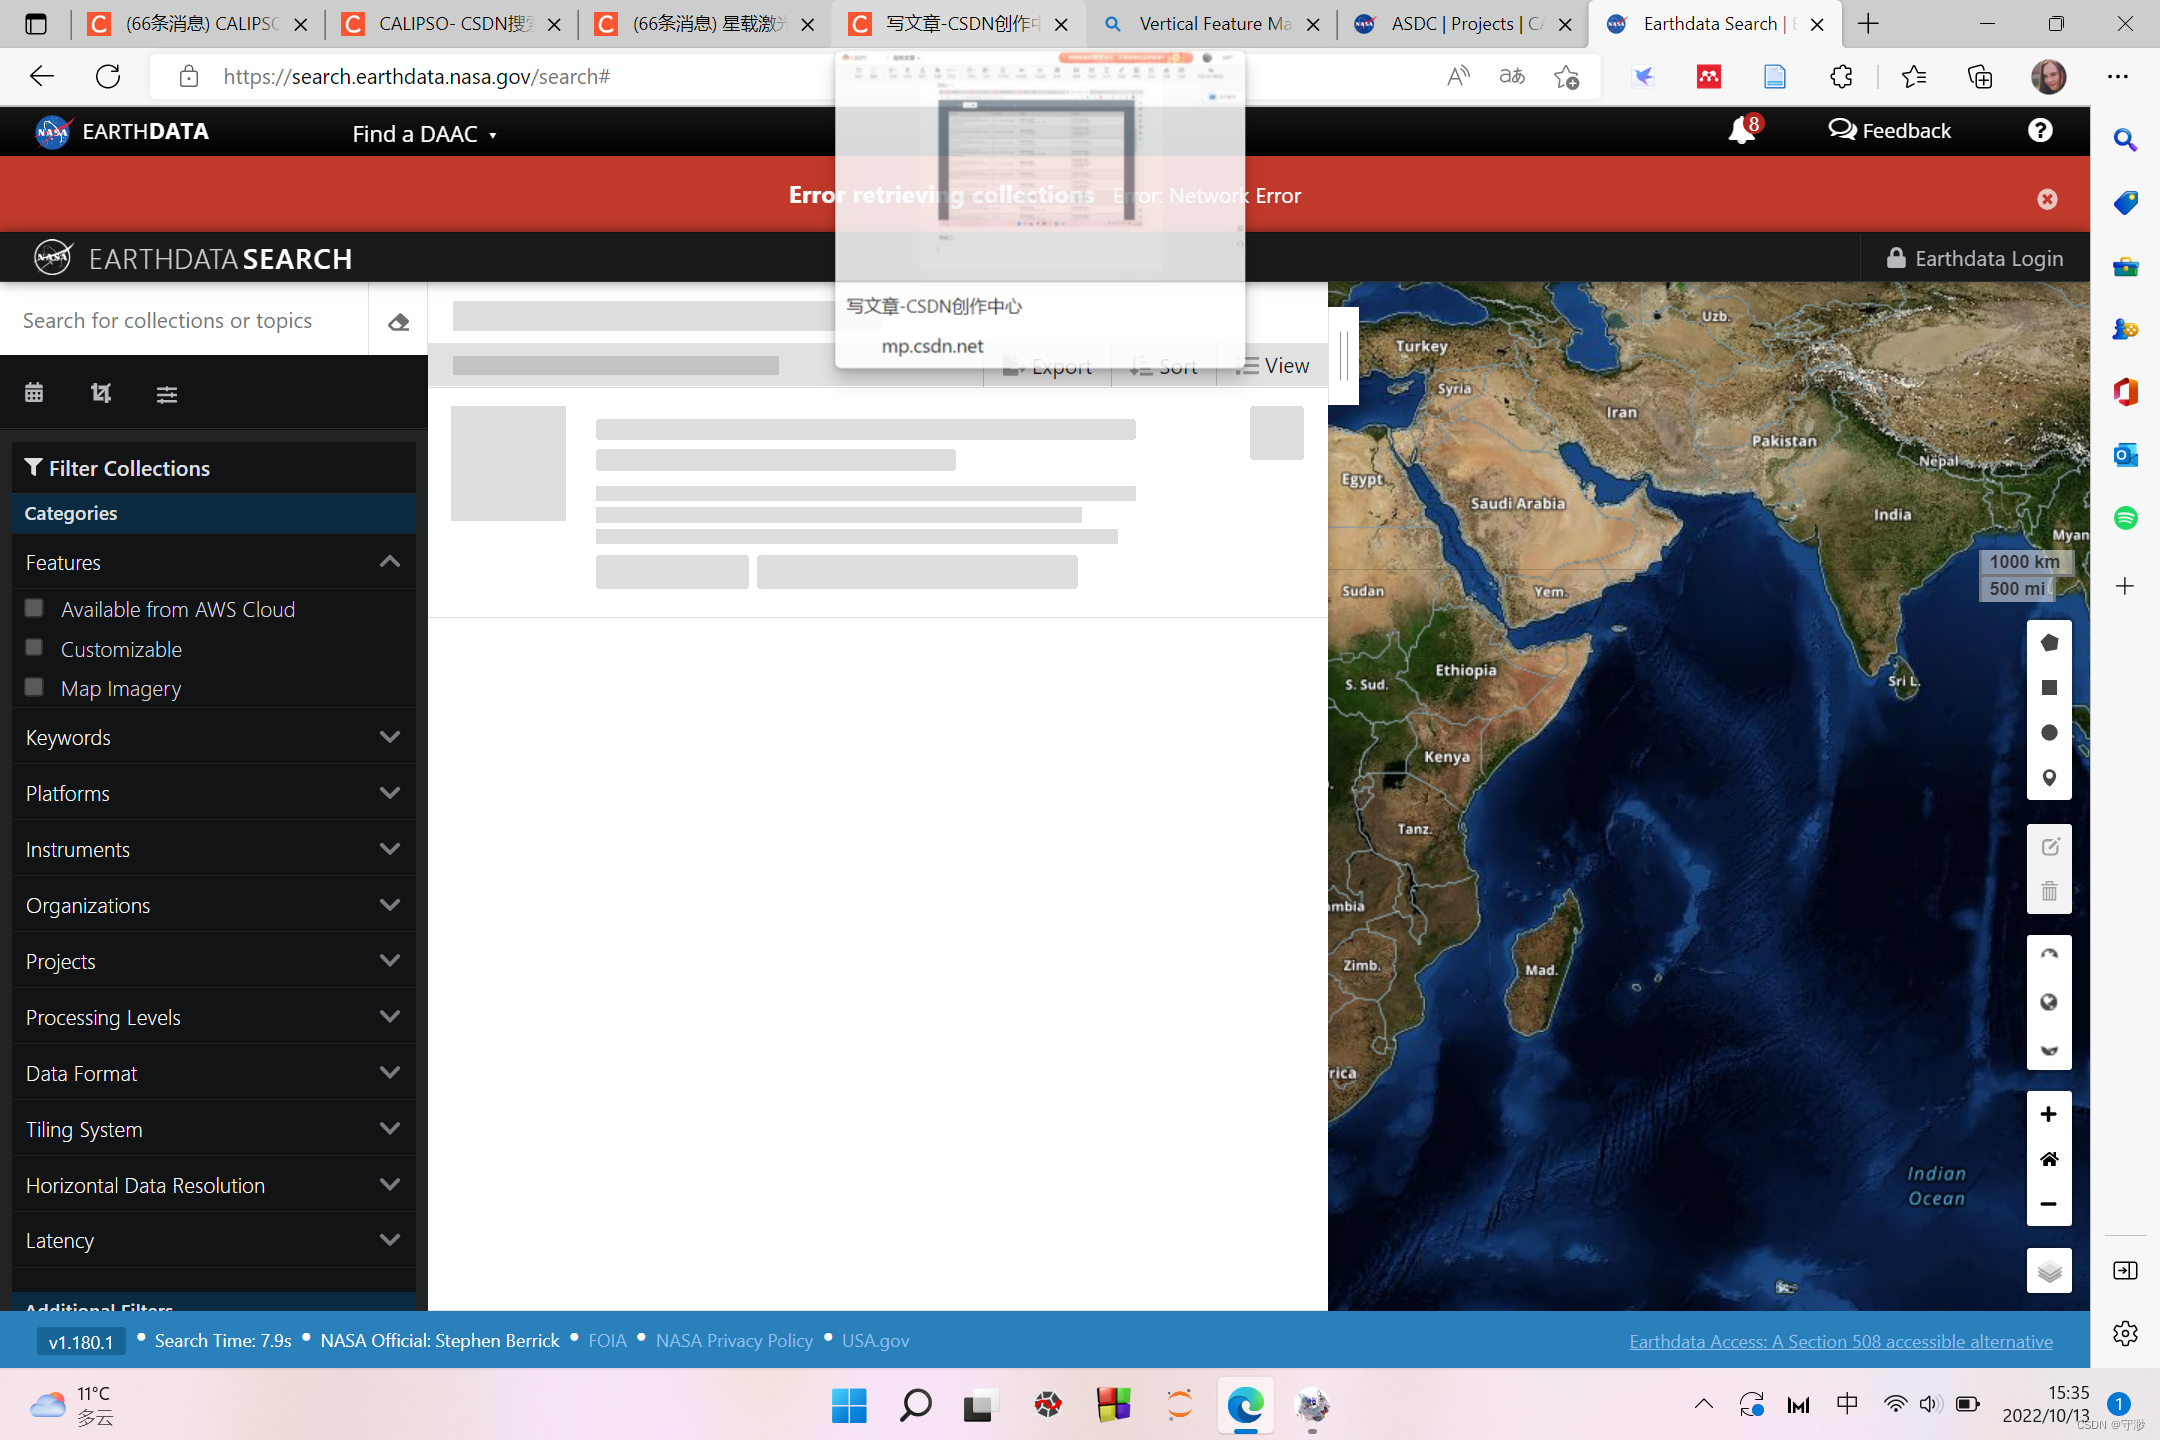The height and width of the screenshot is (1440, 2160).
Task: Enable Available from AWS Cloud checkbox
Action: pyautogui.click(x=34, y=608)
